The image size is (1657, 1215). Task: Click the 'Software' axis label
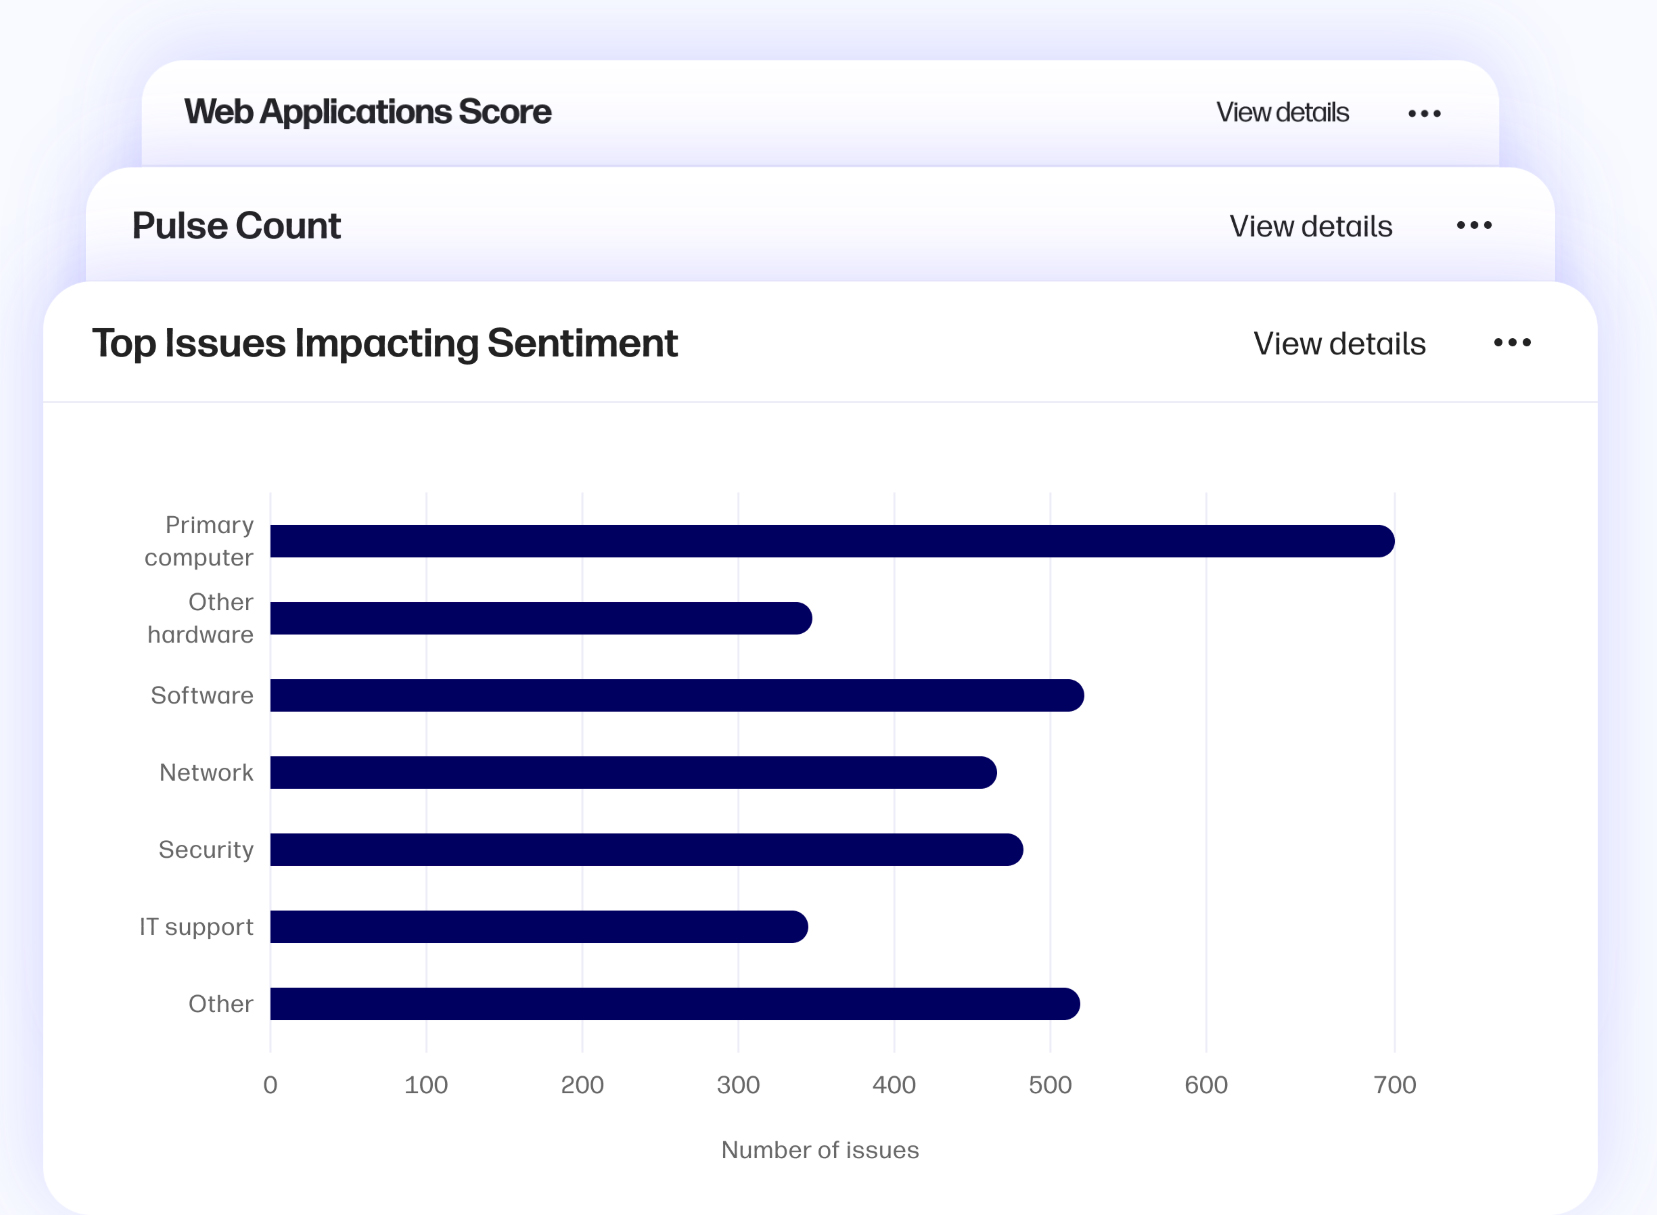point(202,695)
